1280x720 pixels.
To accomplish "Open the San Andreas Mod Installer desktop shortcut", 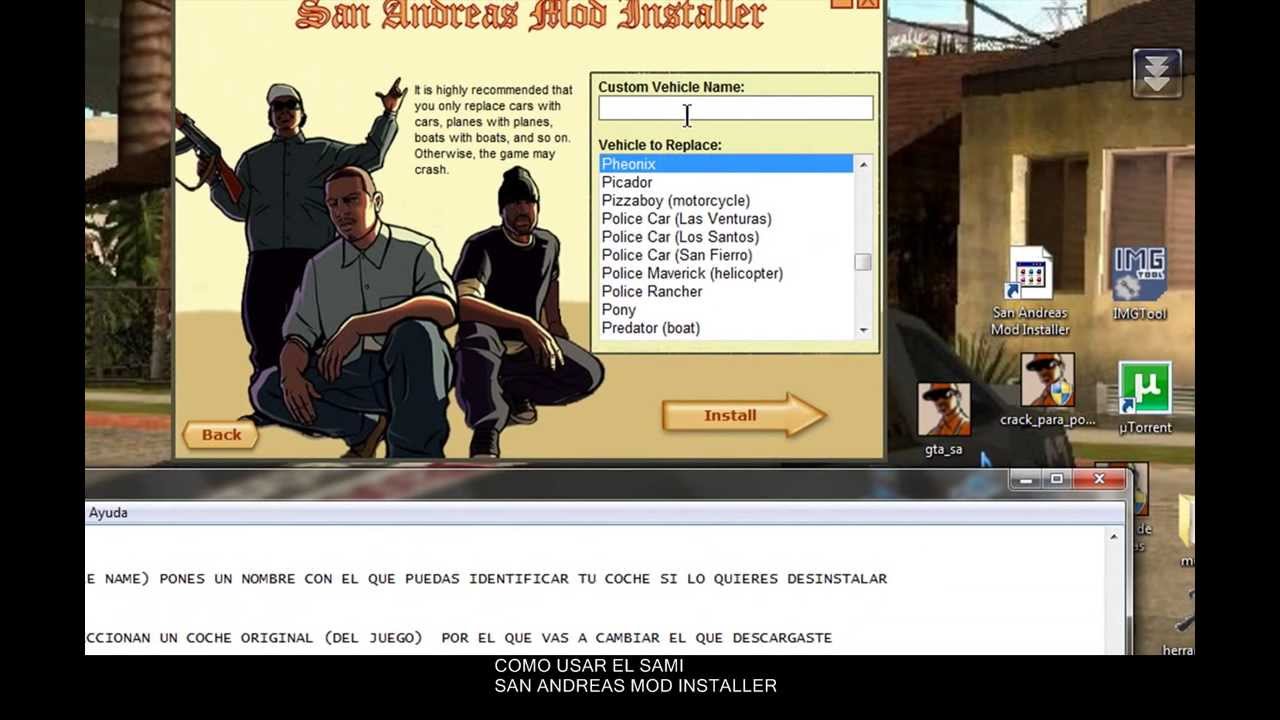I will (1030, 292).
